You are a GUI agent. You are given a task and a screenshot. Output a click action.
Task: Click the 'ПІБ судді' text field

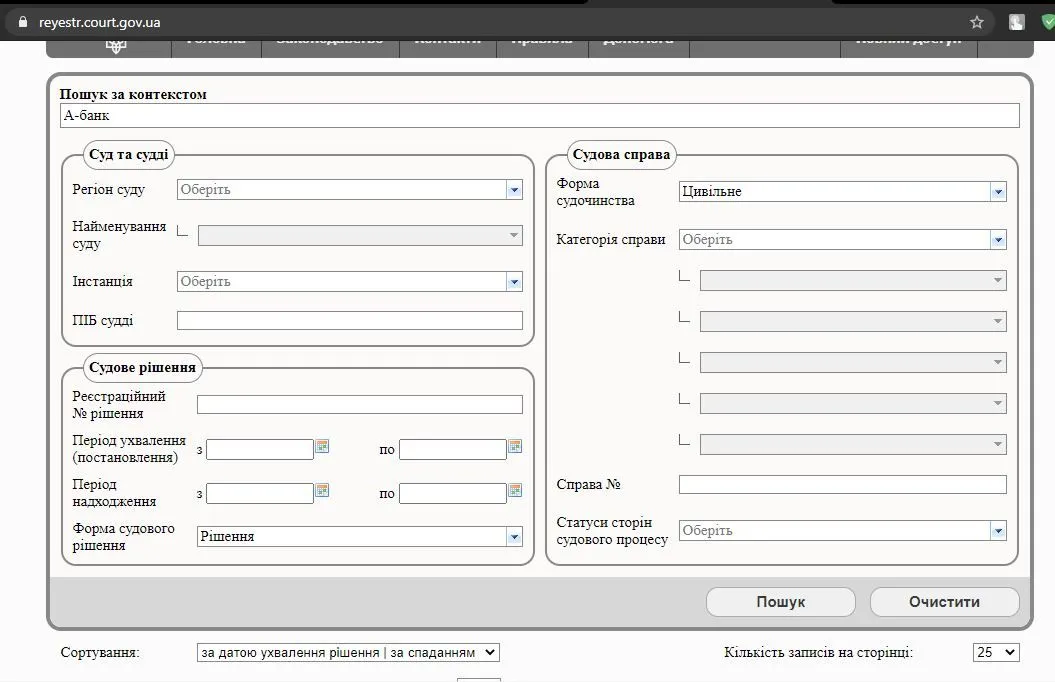pyautogui.click(x=349, y=321)
